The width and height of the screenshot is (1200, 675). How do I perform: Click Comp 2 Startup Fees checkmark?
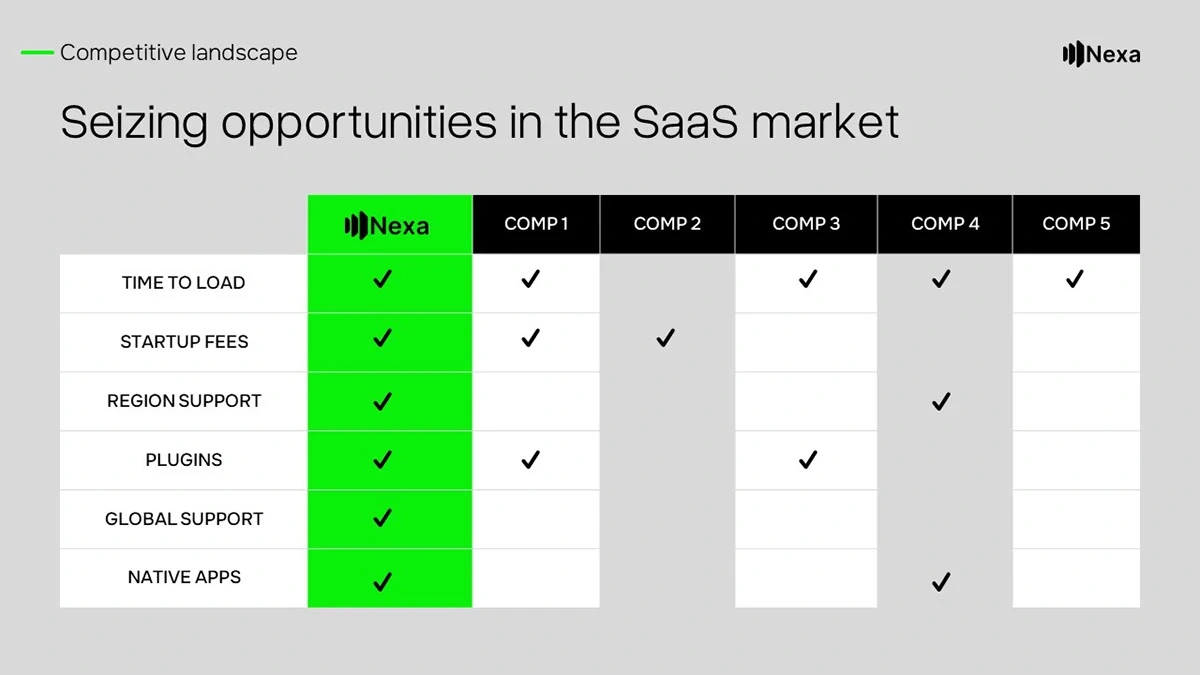coord(666,339)
